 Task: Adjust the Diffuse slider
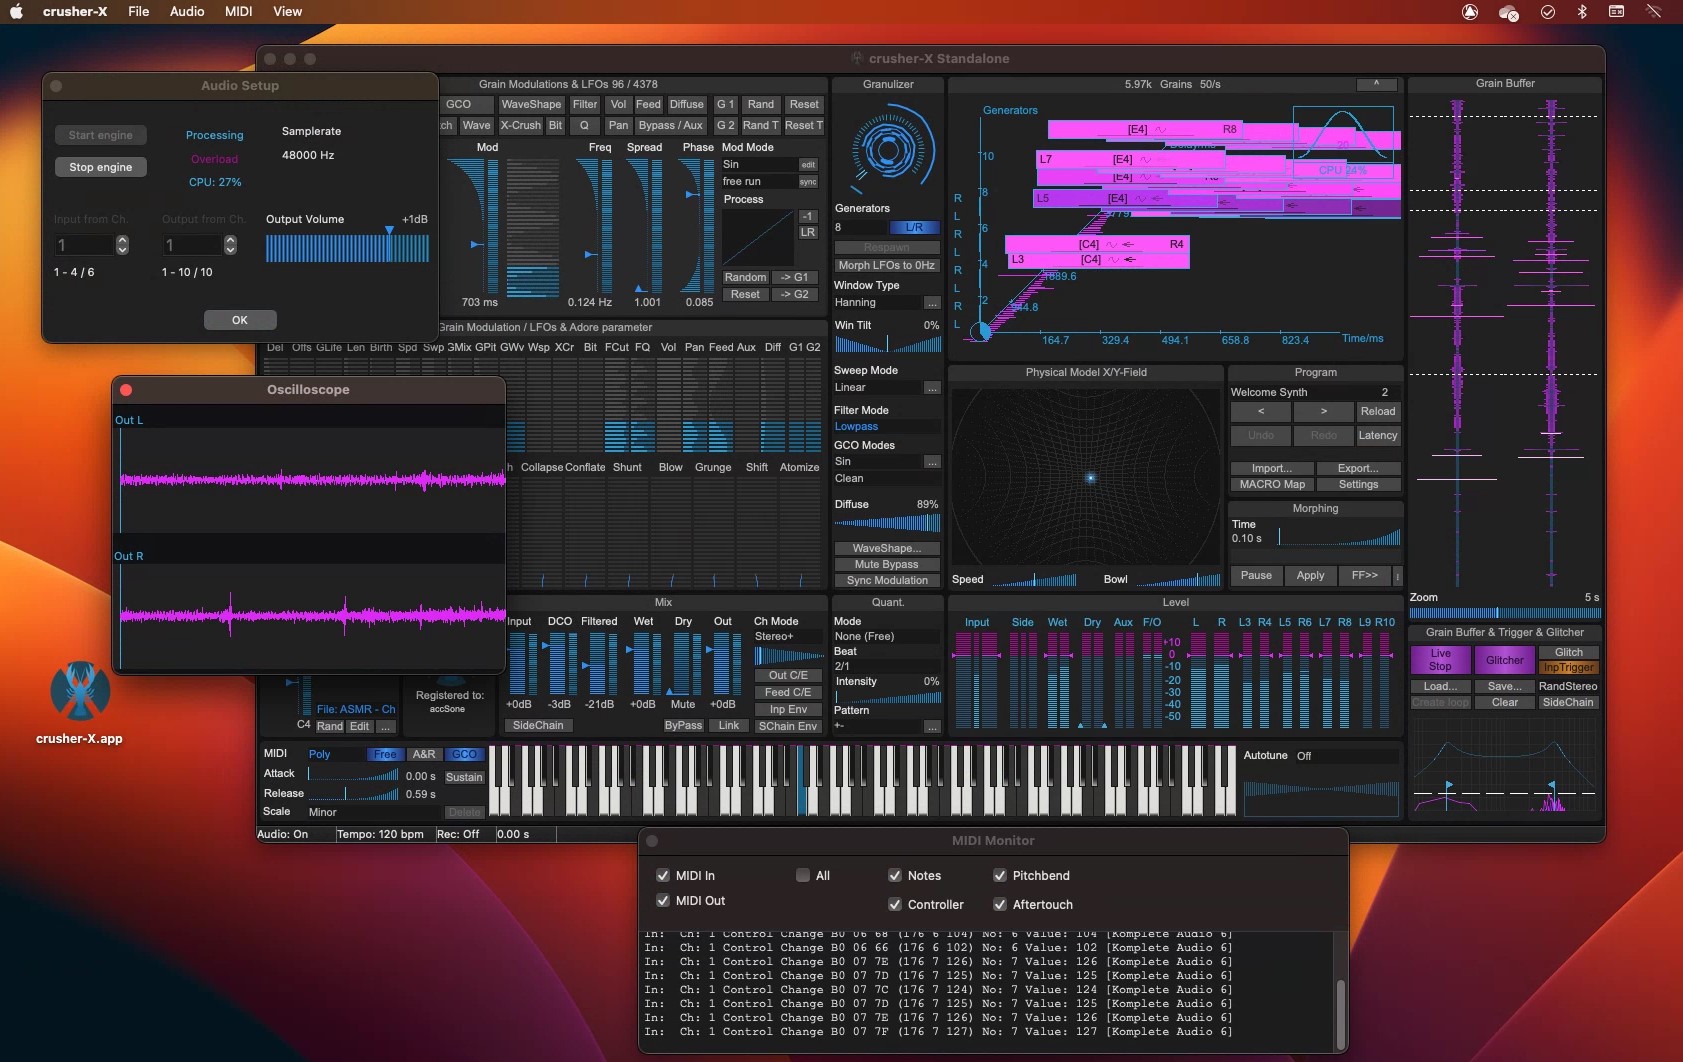point(887,522)
